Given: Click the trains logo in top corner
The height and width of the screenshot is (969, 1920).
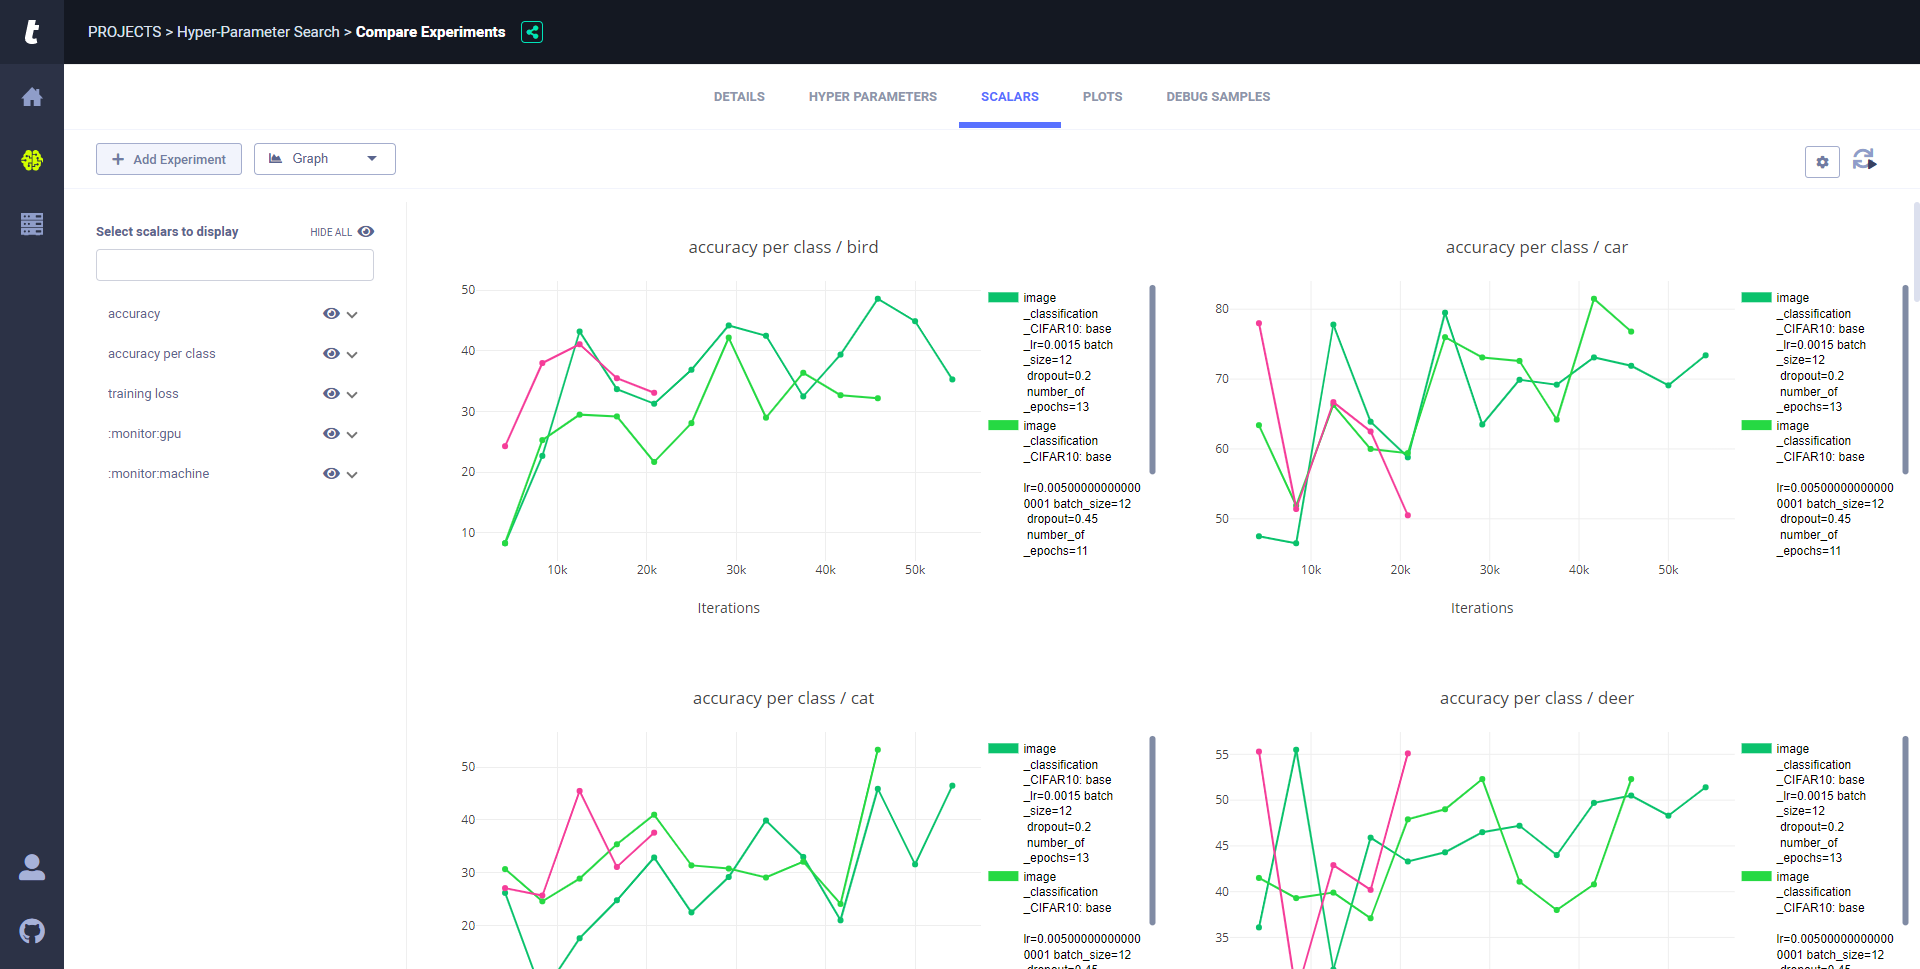Looking at the screenshot, I should [x=32, y=32].
